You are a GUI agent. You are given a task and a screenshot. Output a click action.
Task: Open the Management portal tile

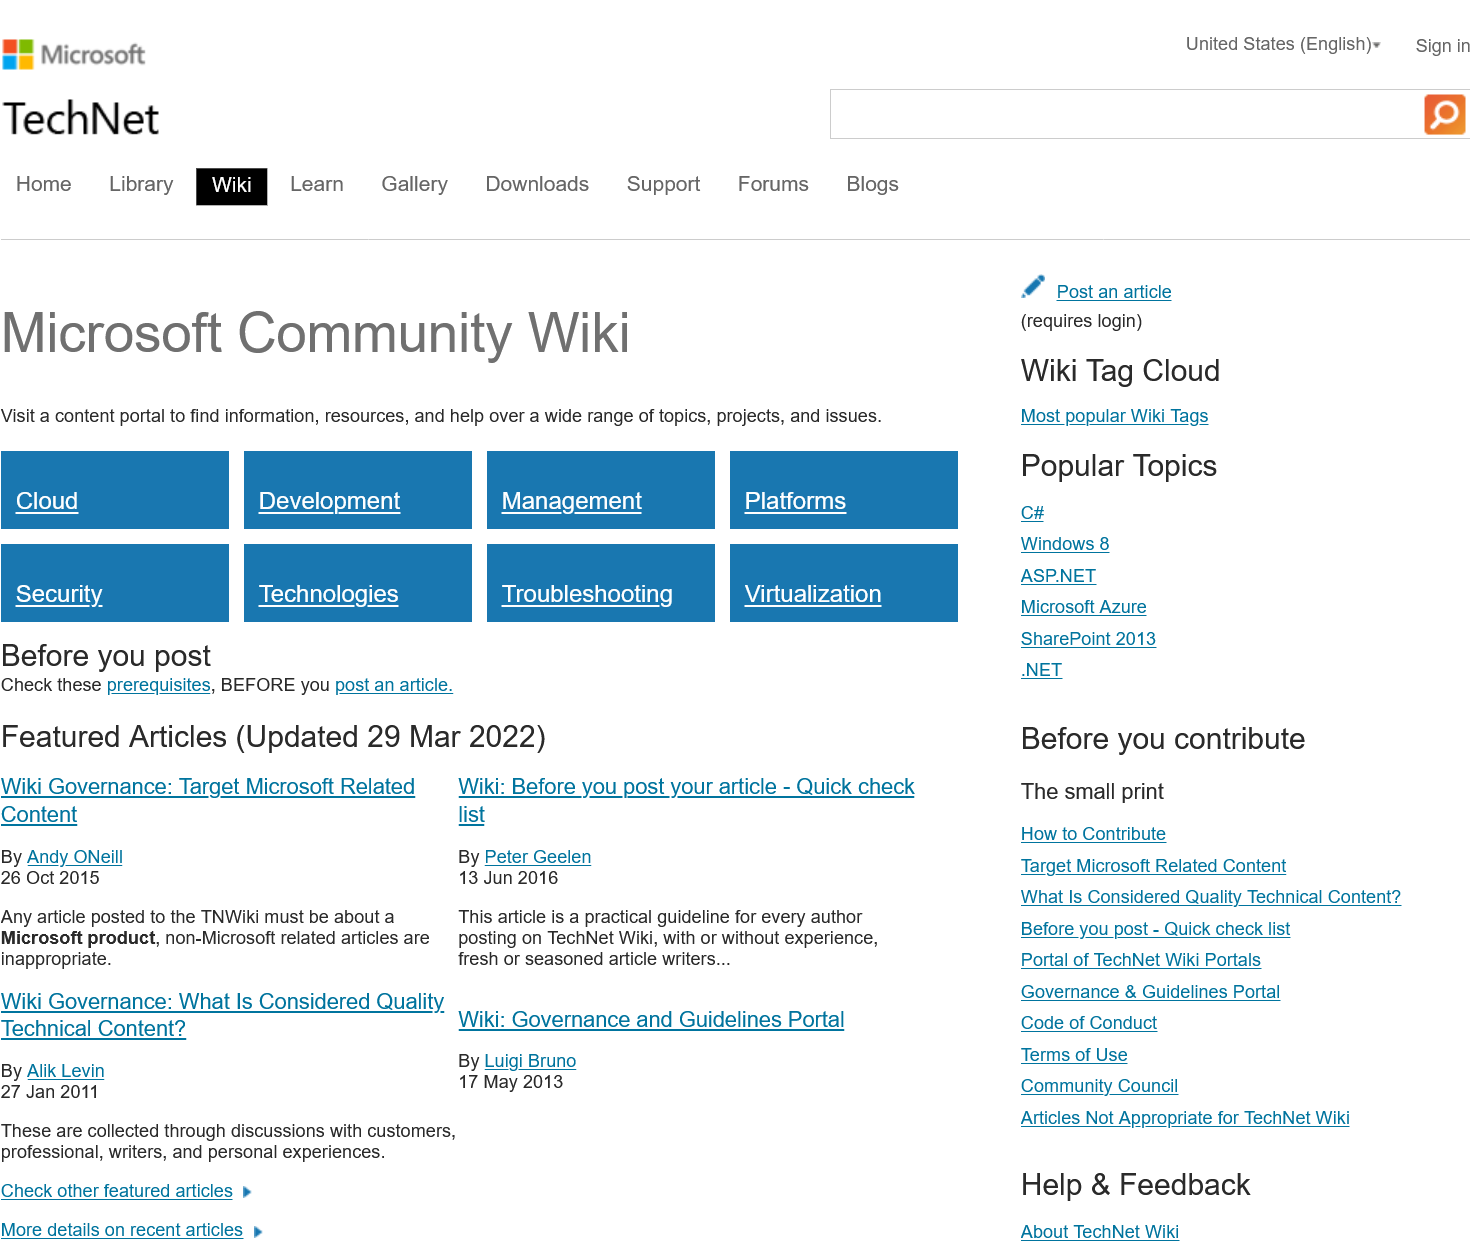coord(601,490)
